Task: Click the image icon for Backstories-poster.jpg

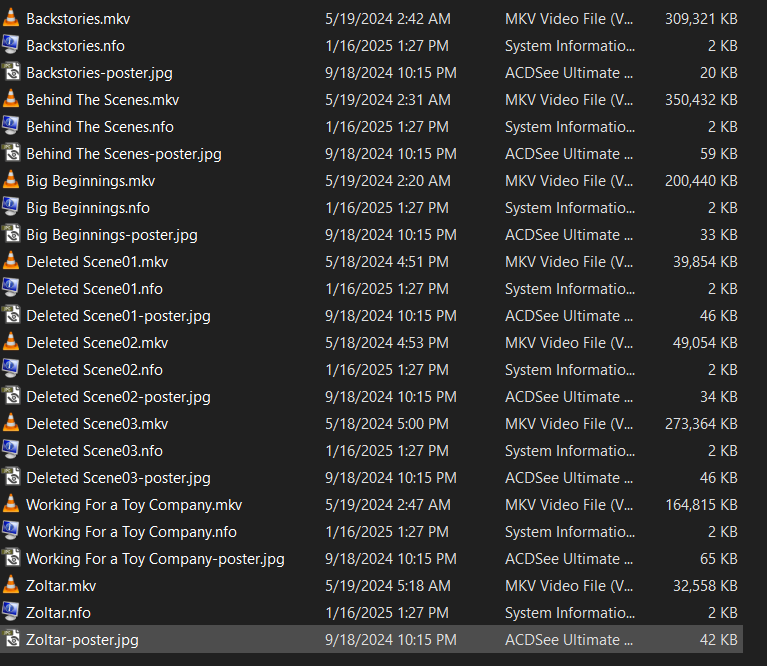Action: pos(11,72)
